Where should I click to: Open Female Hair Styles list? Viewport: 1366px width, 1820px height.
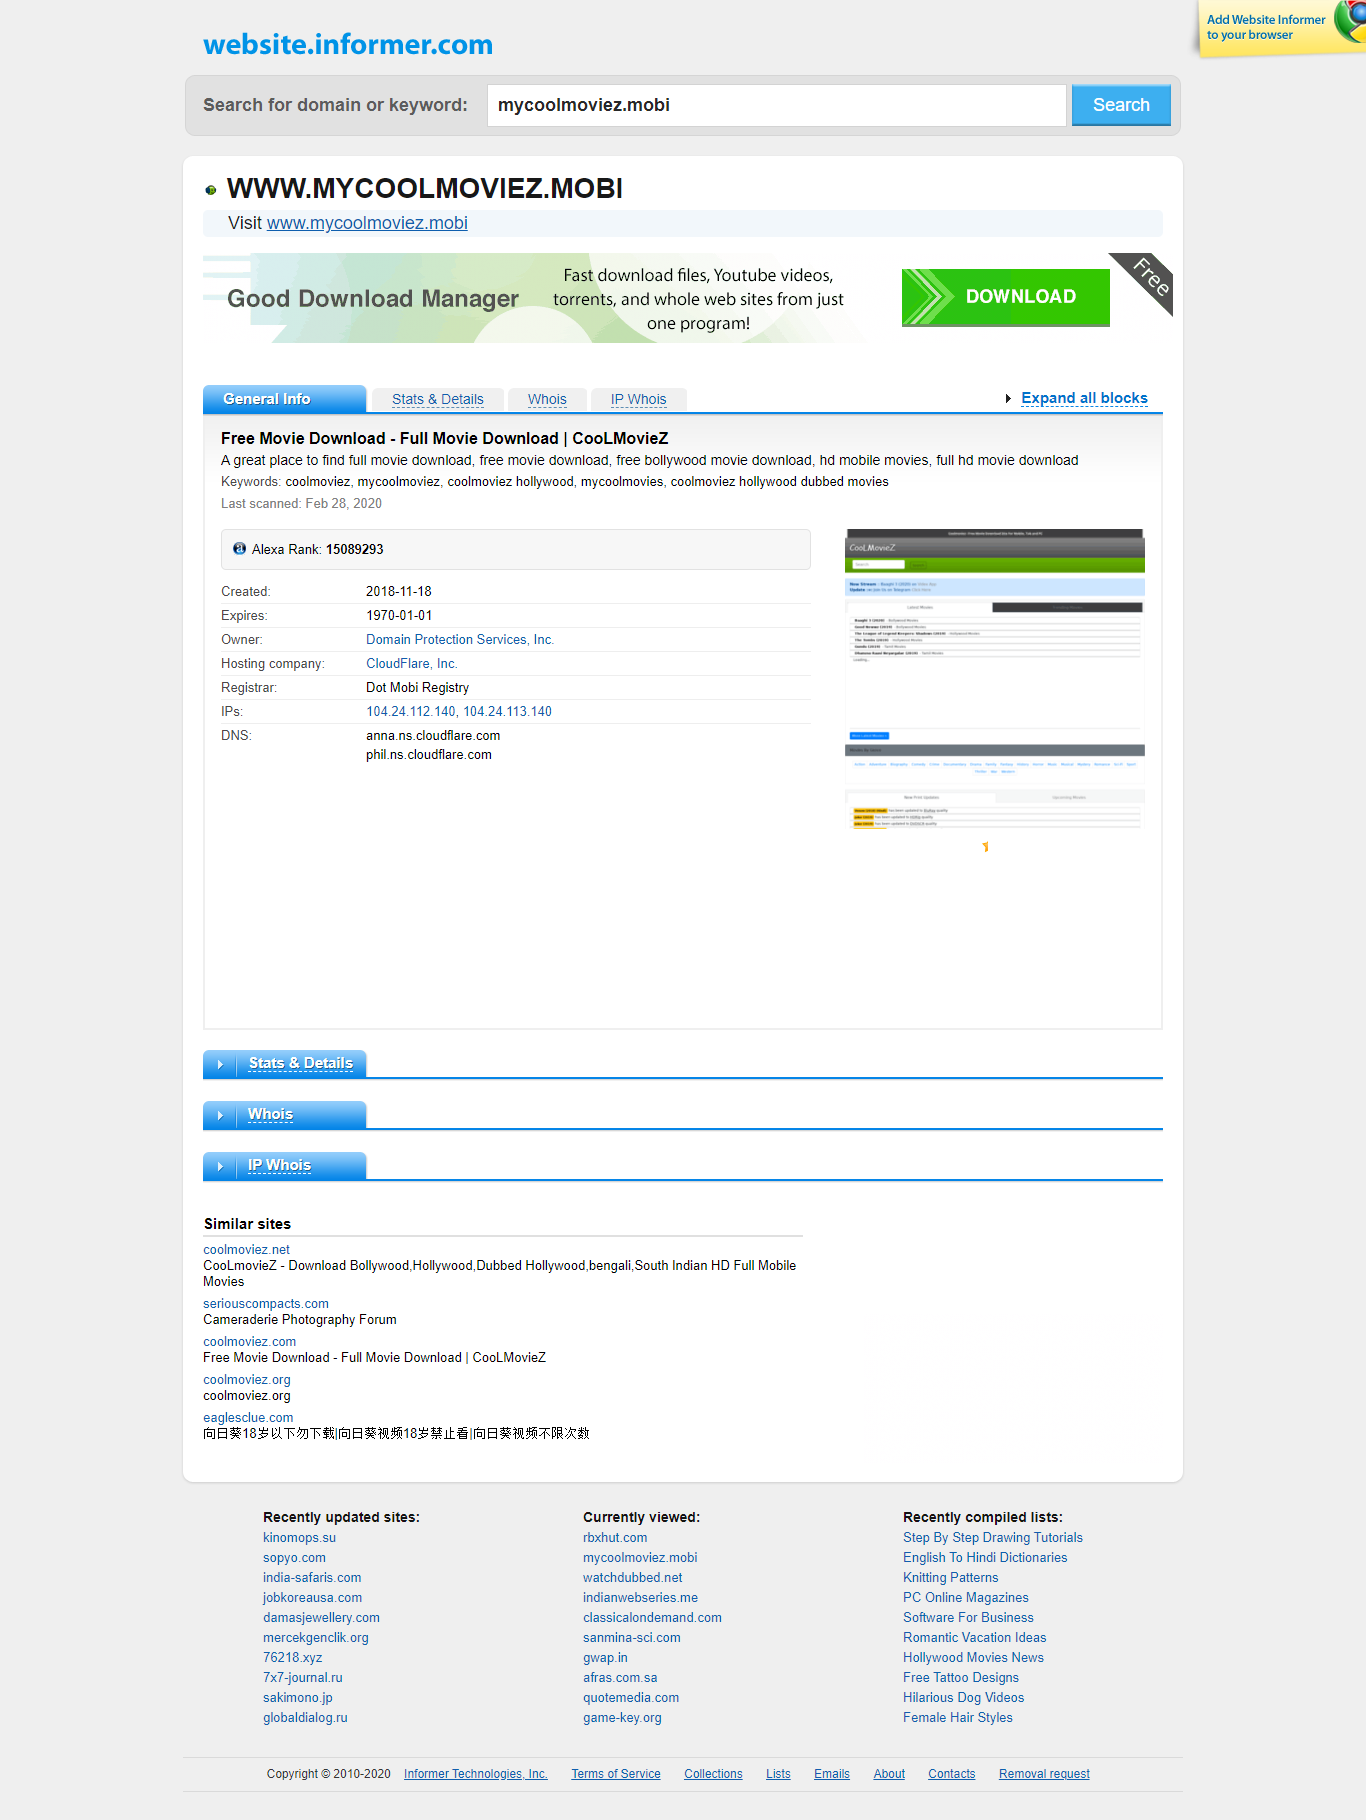(958, 1718)
